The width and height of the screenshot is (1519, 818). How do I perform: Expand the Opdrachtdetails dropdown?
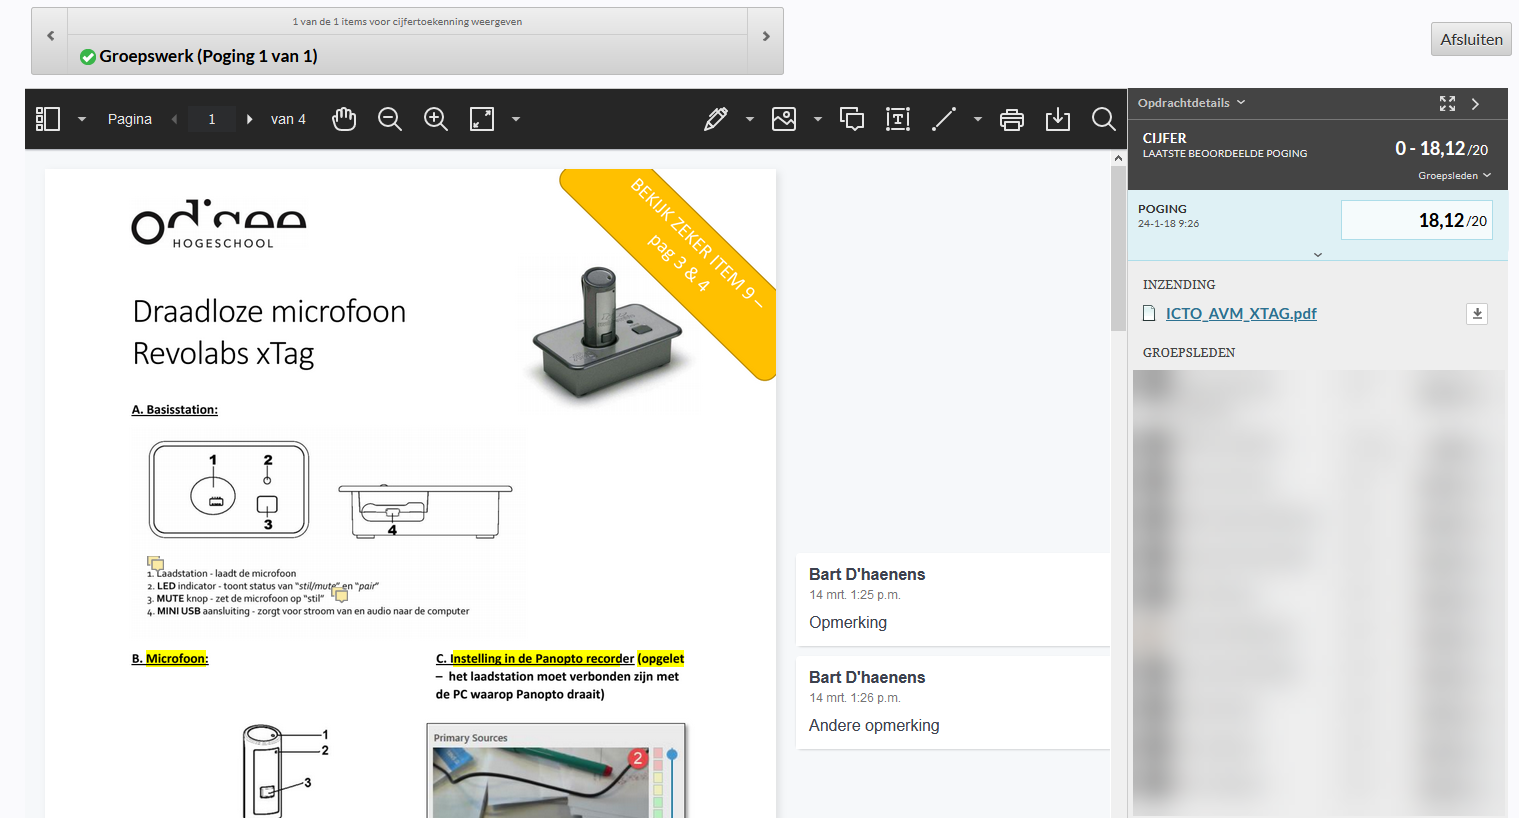point(1191,103)
